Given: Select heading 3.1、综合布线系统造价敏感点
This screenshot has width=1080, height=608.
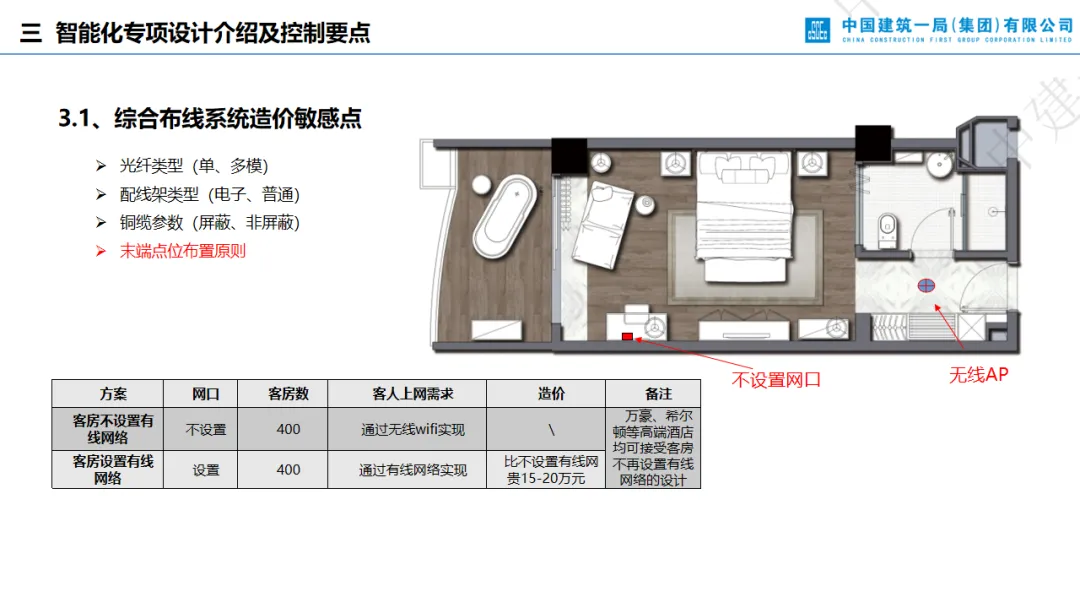Looking at the screenshot, I should pos(210,118).
